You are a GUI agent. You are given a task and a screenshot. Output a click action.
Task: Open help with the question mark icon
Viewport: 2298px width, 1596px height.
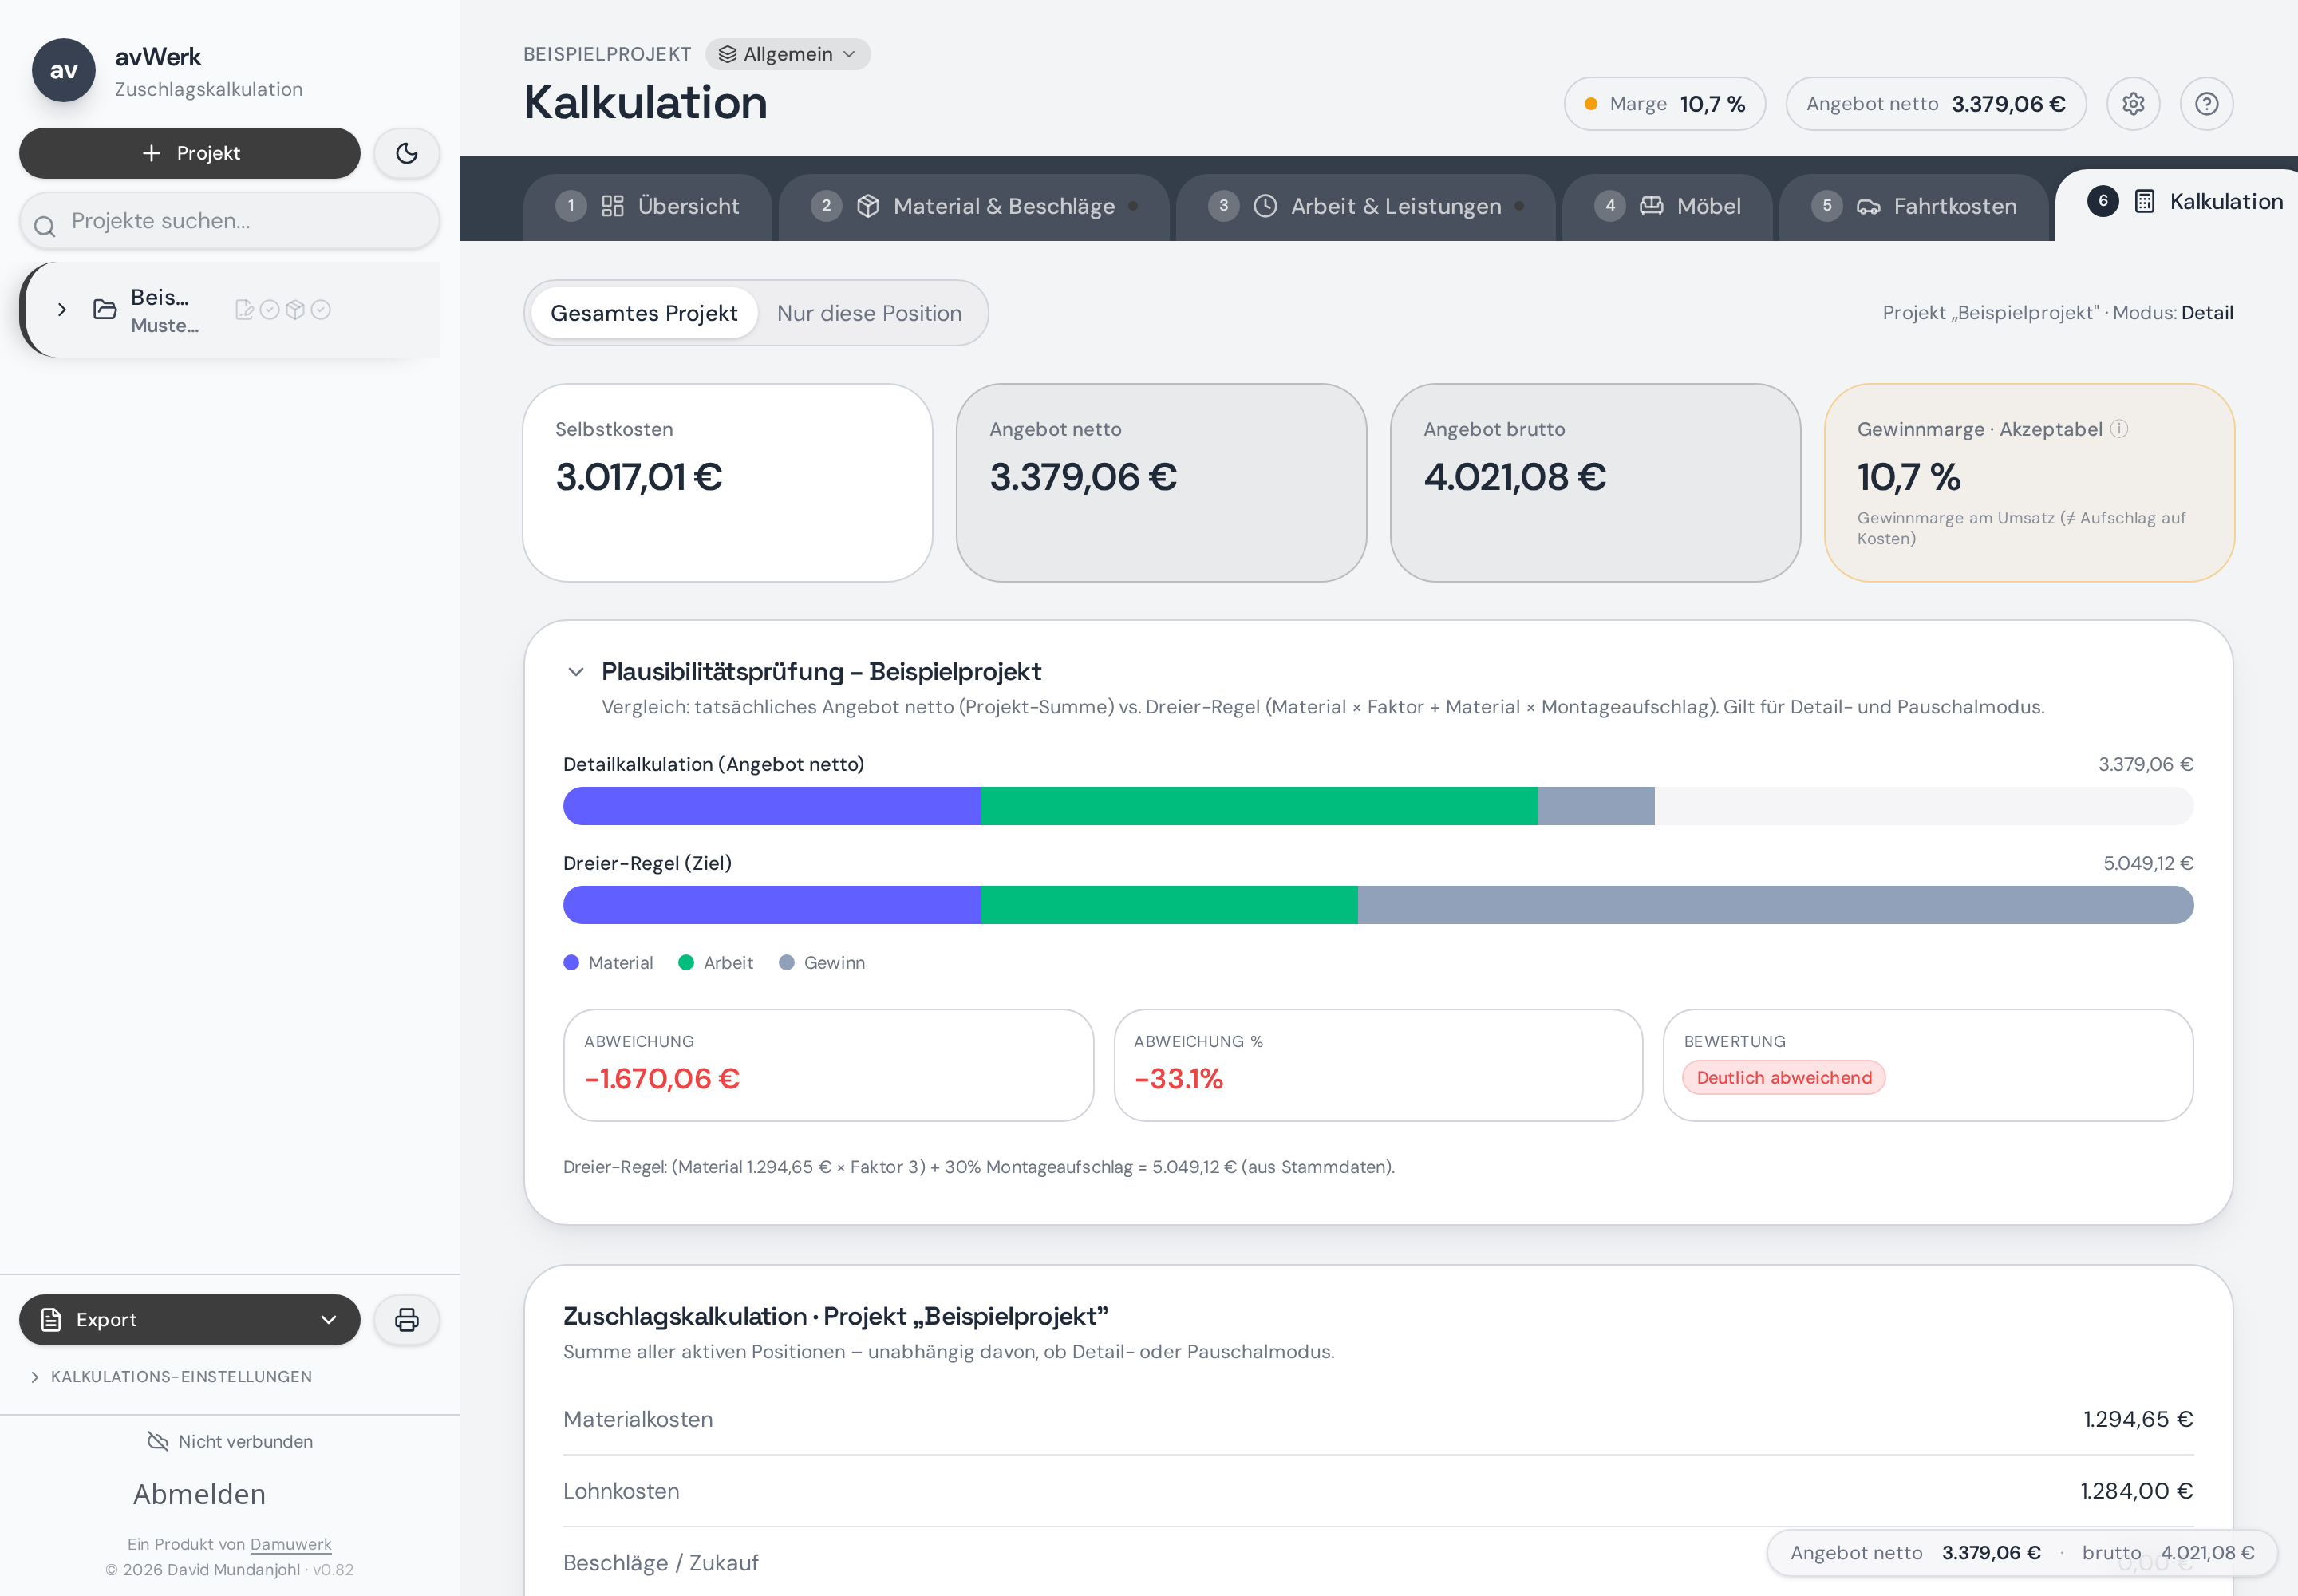[2207, 104]
